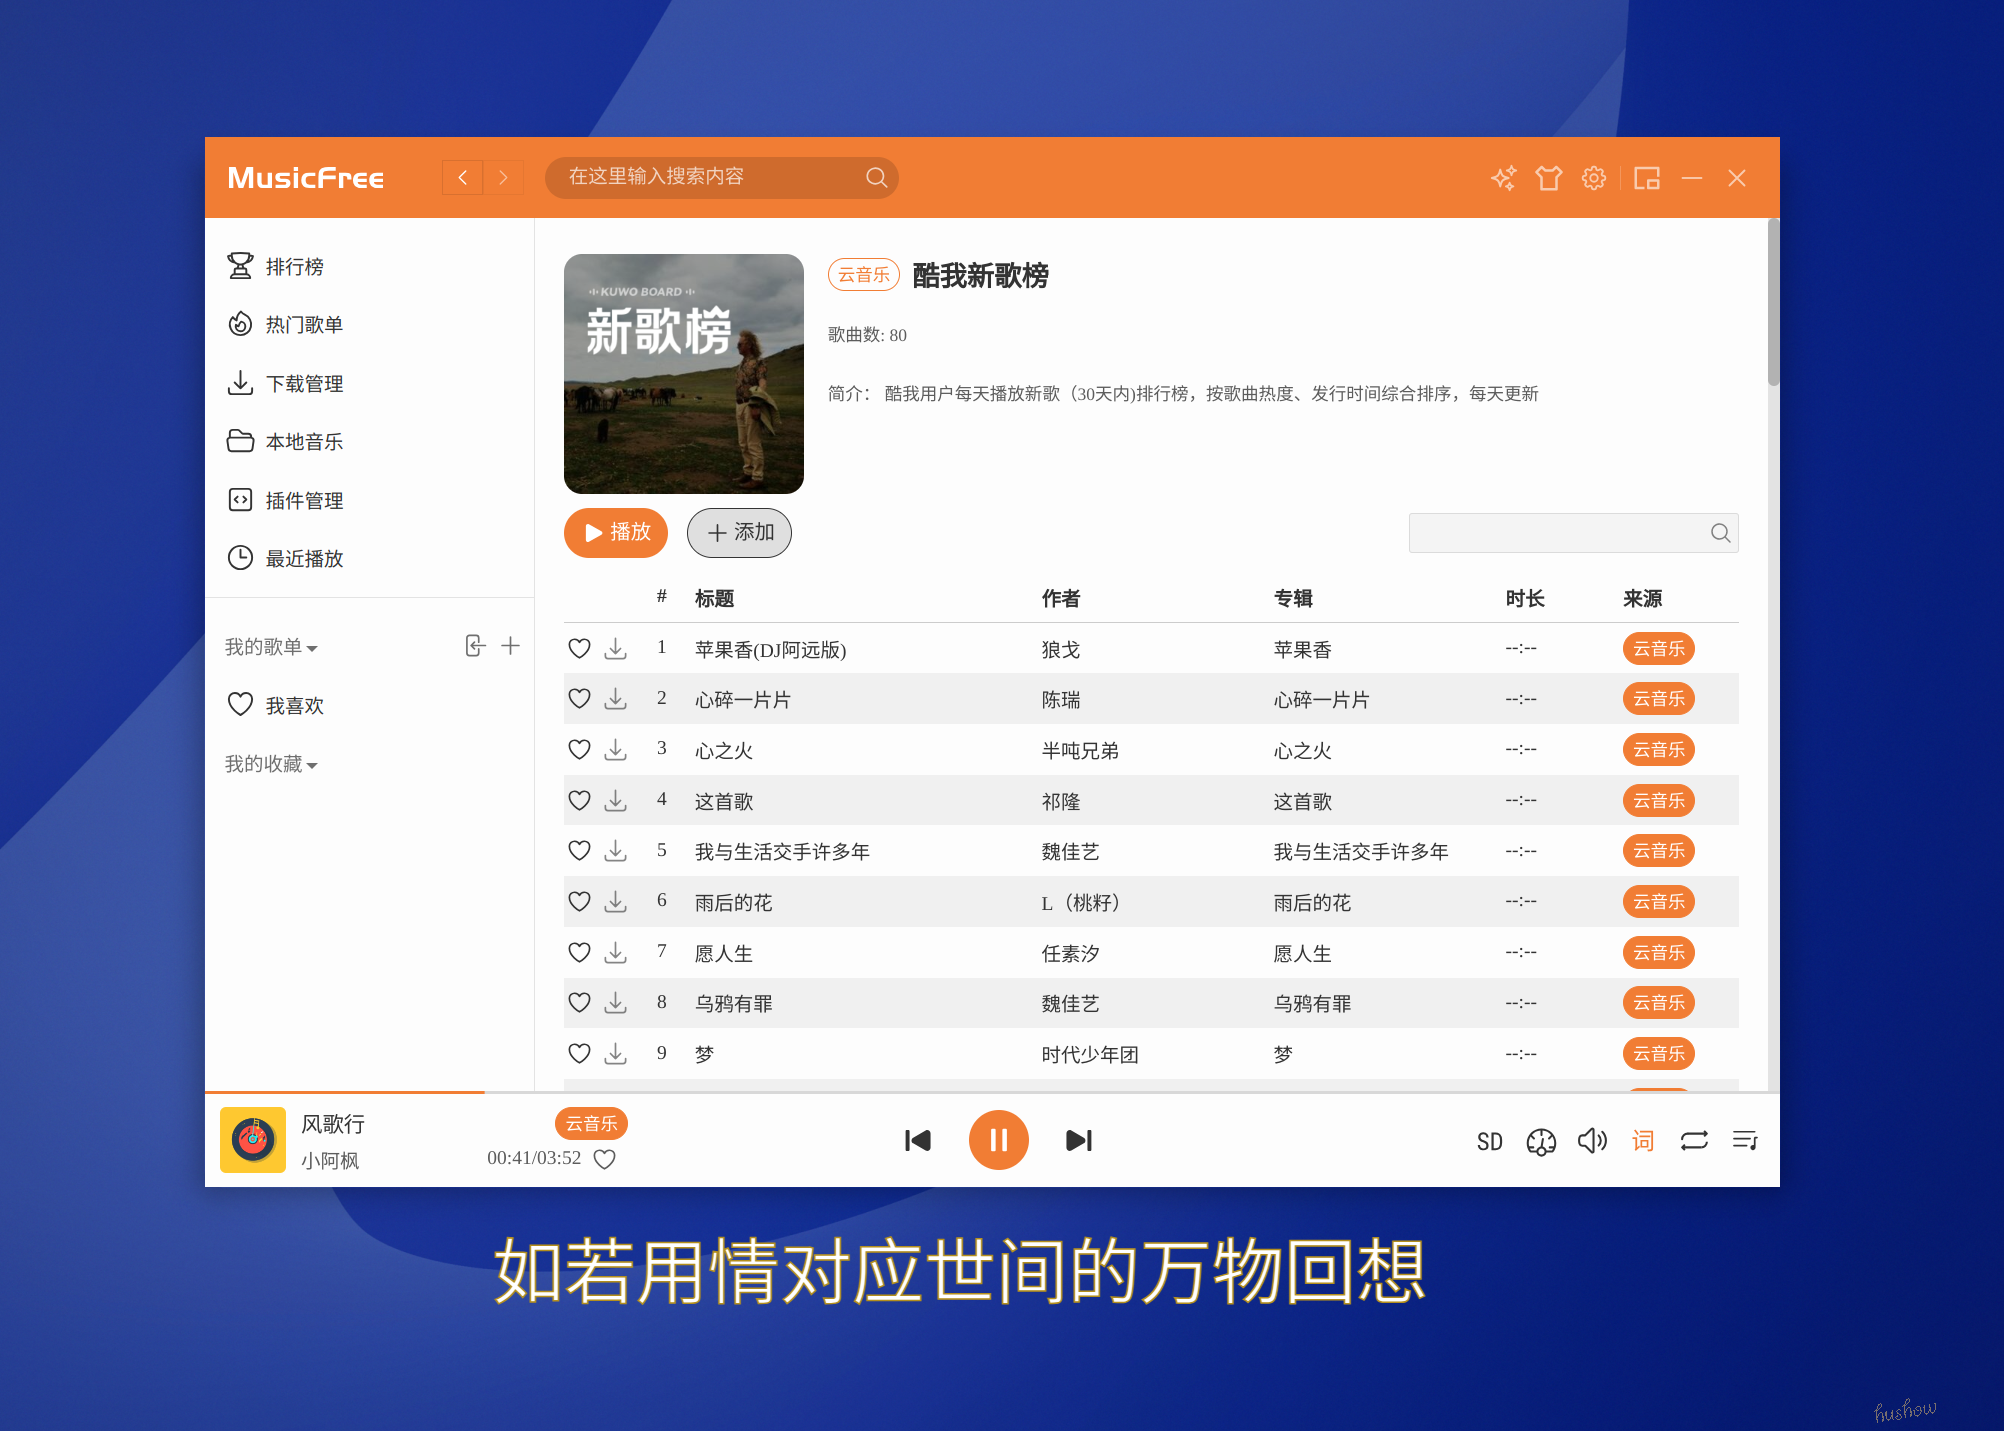Like the song 苹果香(DJ阿远版)
The height and width of the screenshot is (1431, 2004).
(x=579, y=648)
